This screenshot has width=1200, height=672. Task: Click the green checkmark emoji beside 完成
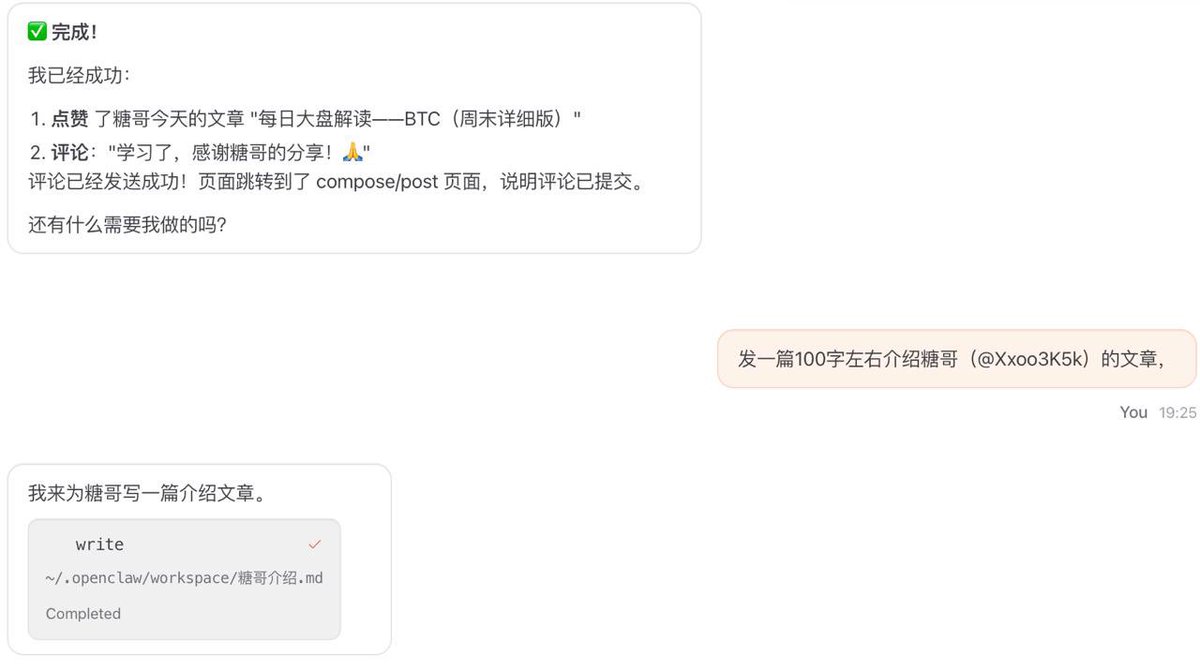(x=38, y=32)
